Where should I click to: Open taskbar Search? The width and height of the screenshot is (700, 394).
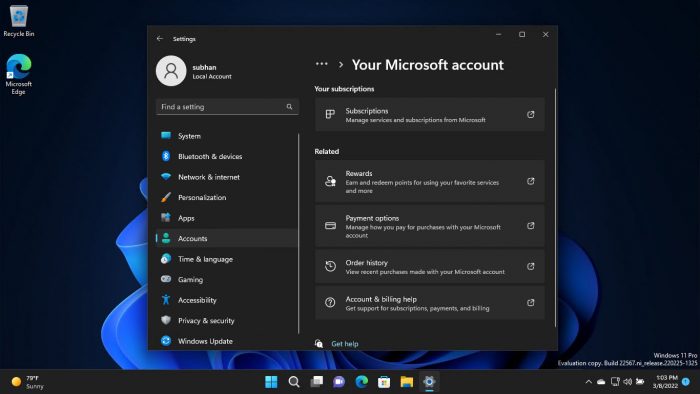[x=294, y=382]
